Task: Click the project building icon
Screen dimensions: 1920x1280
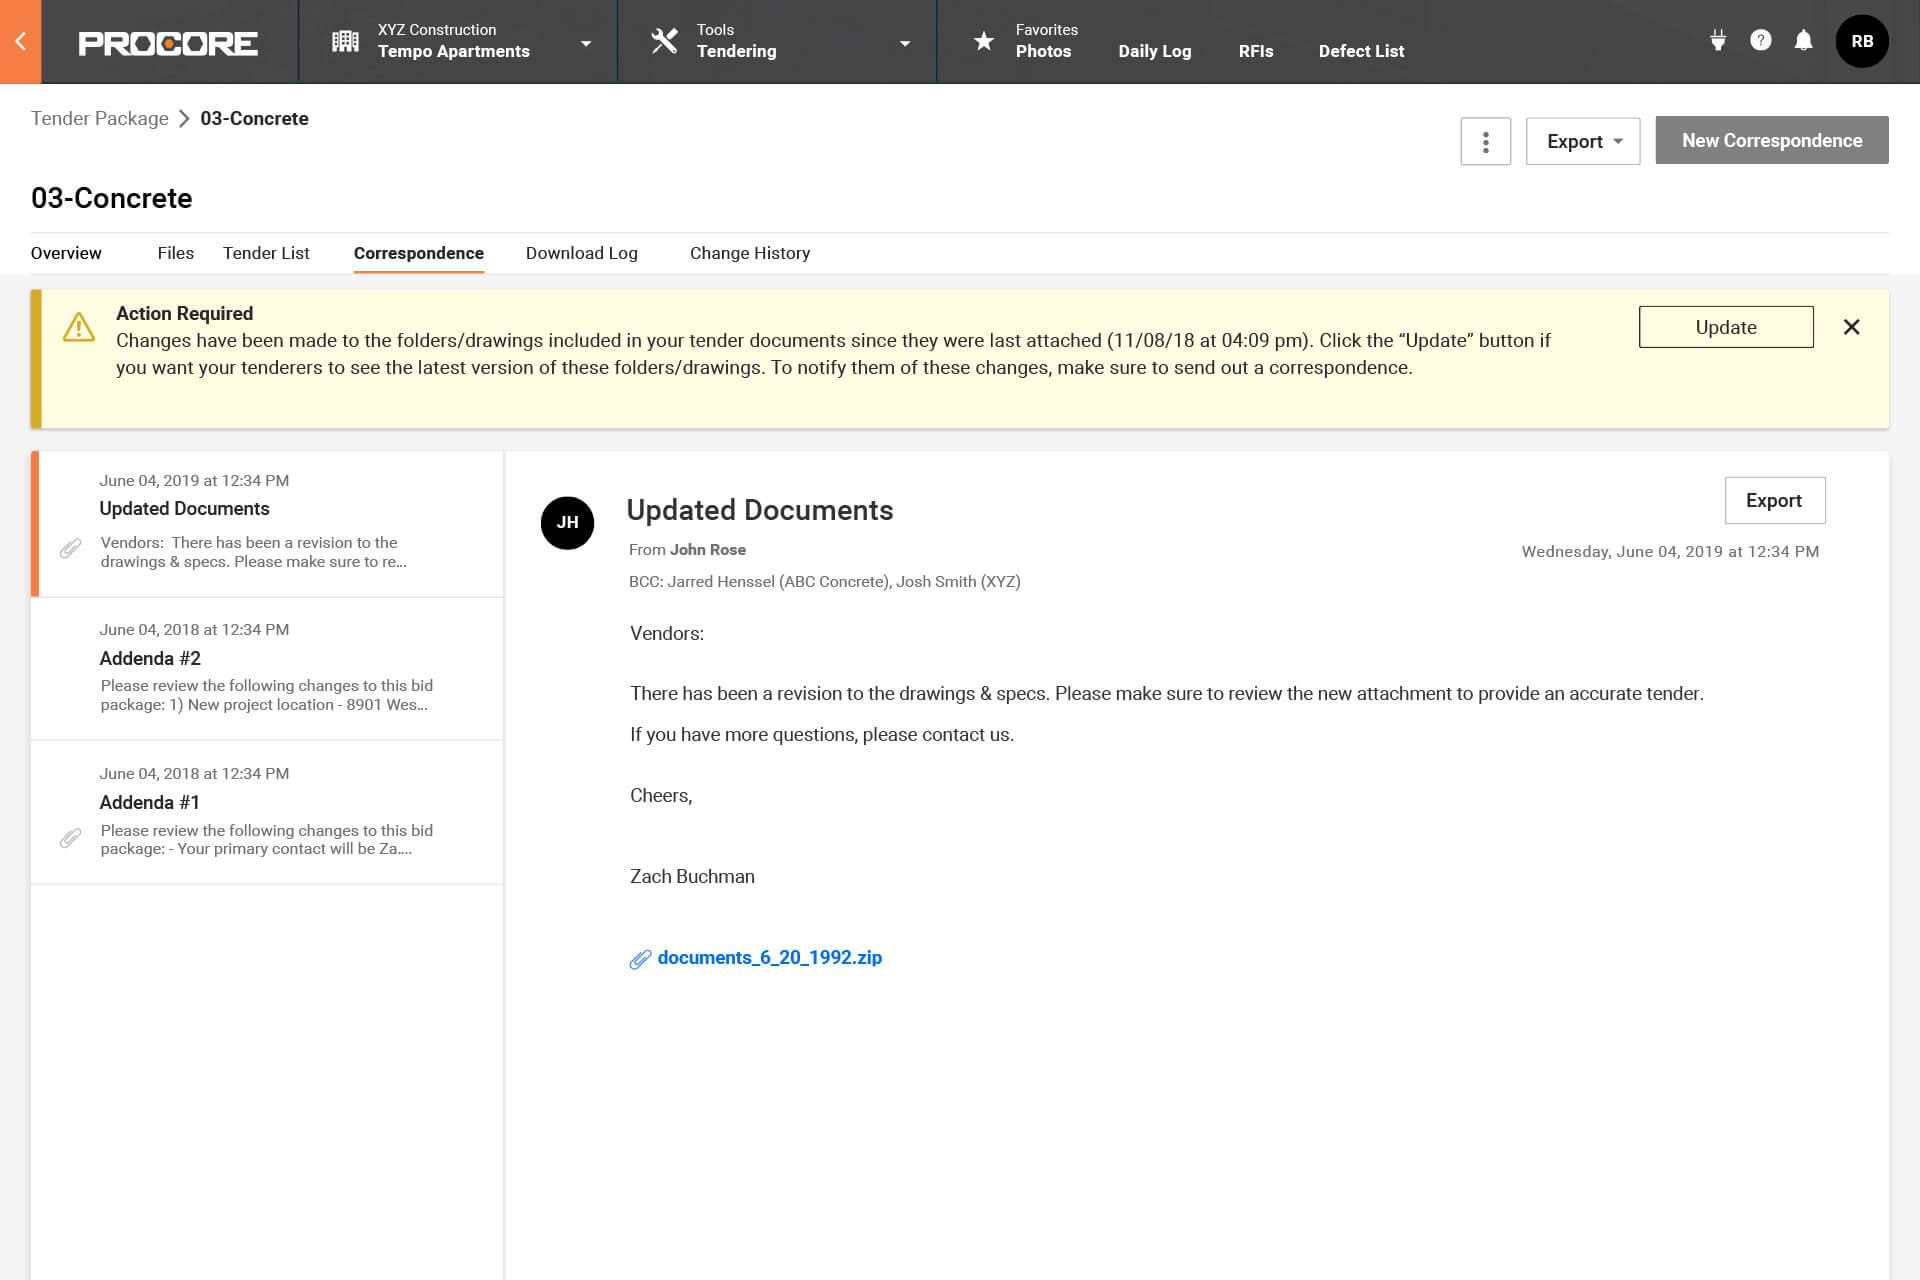Action: [x=345, y=41]
